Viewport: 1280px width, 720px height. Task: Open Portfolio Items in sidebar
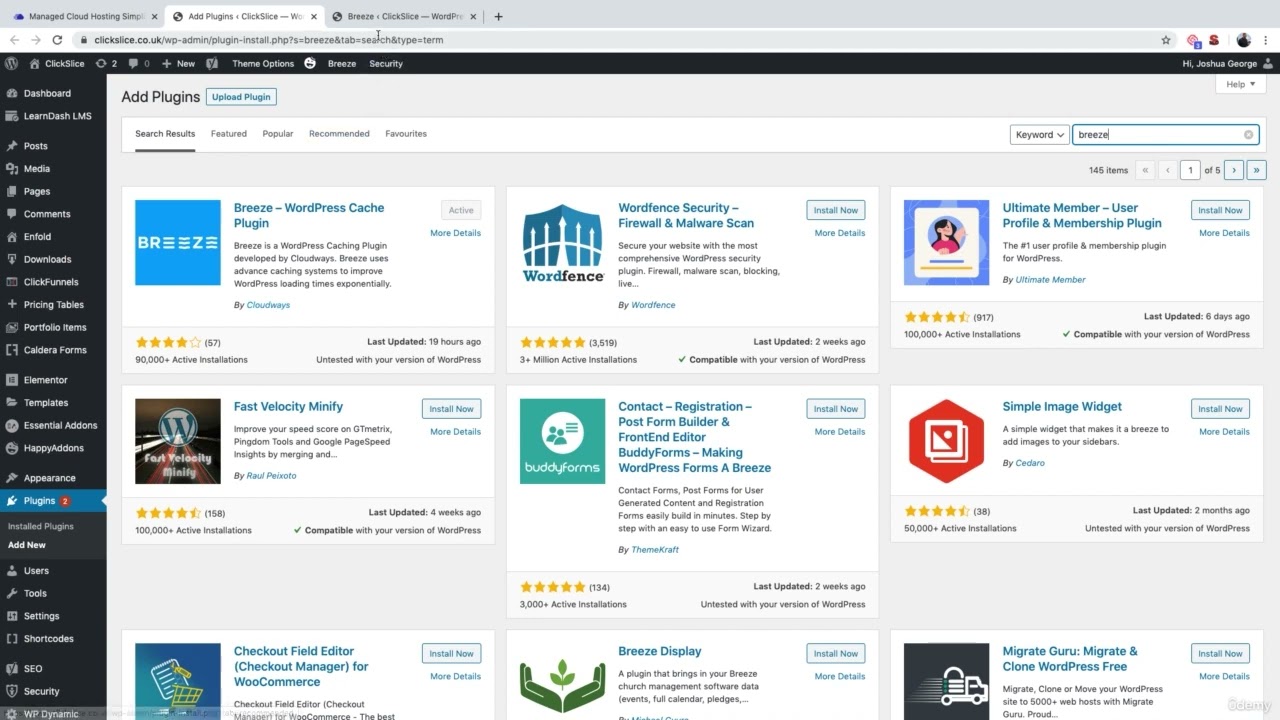tap(55, 327)
